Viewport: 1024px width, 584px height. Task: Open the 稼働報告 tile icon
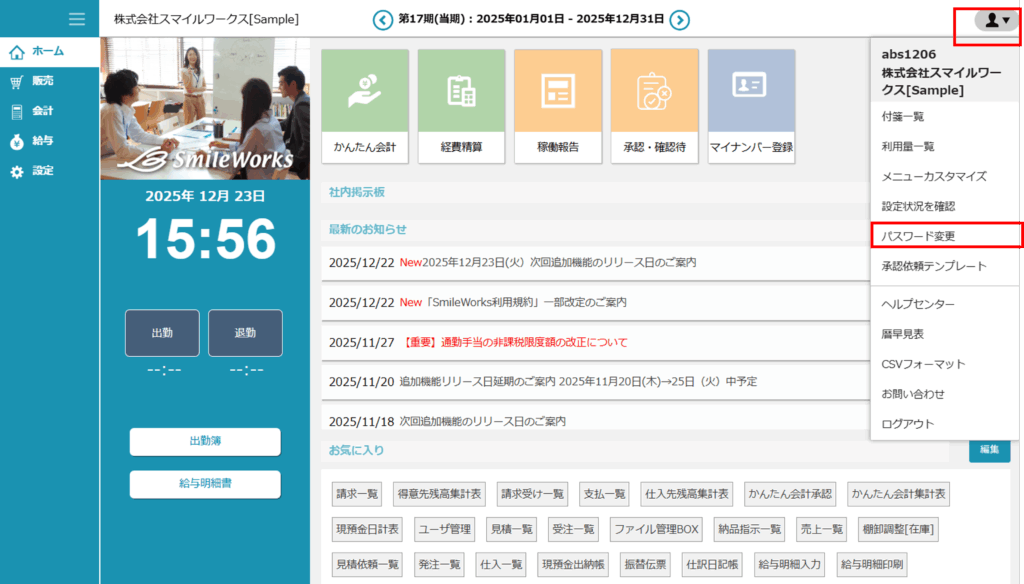pos(558,91)
